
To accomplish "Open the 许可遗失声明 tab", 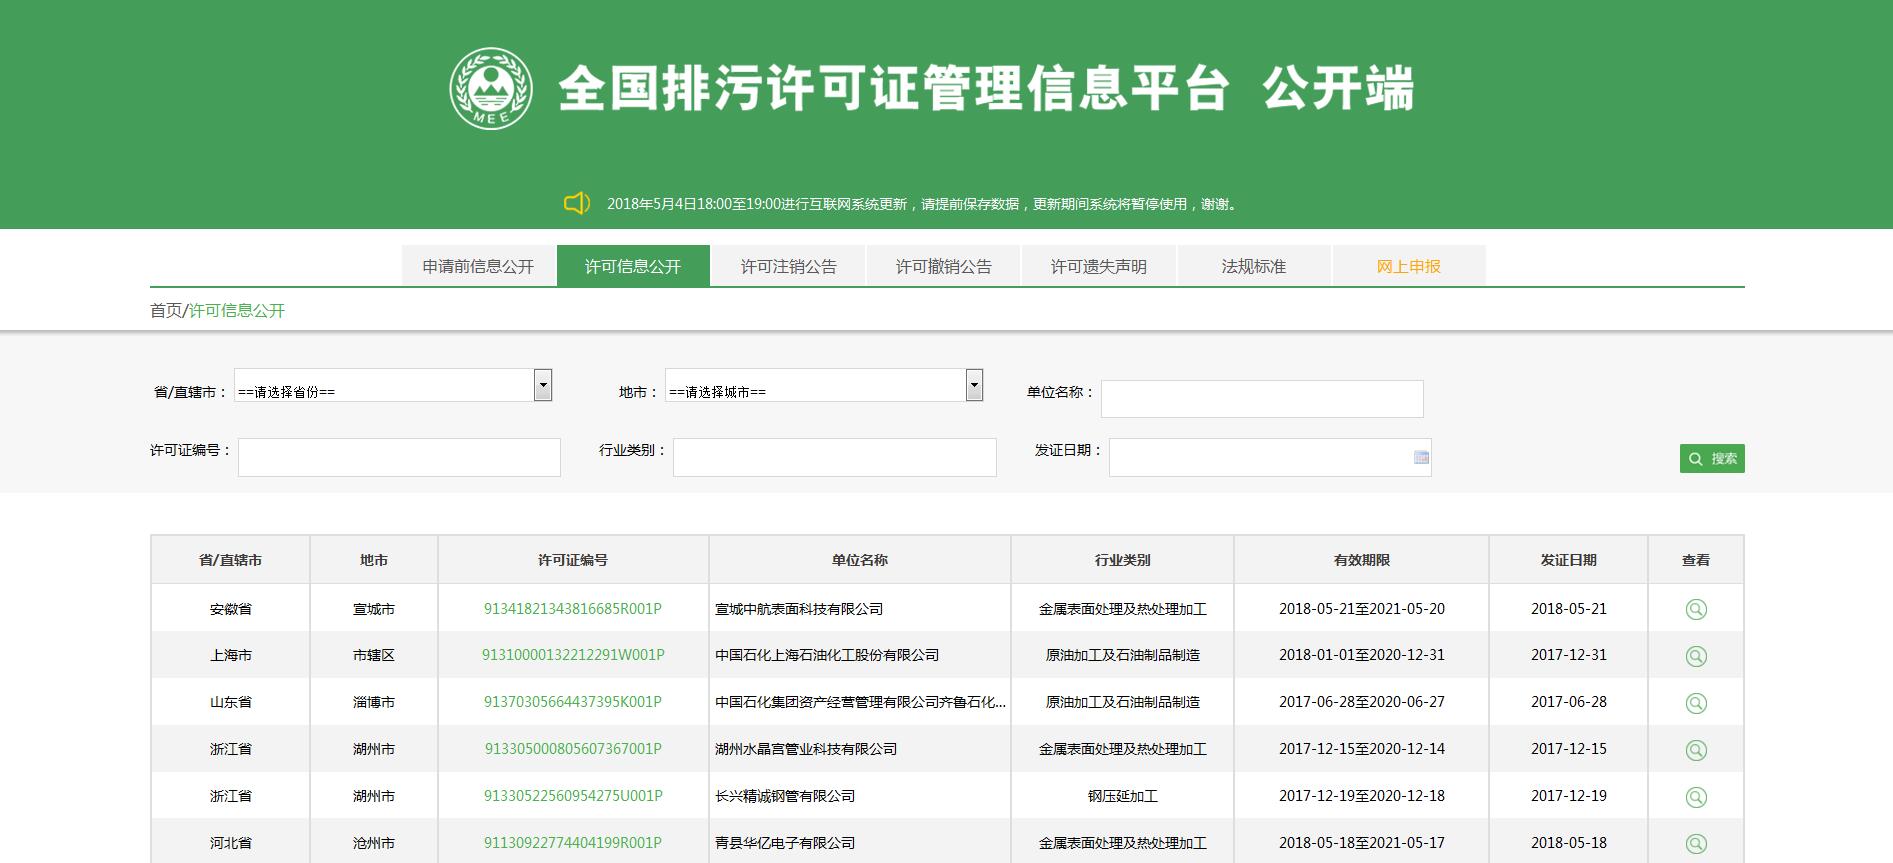I will tap(1098, 266).
